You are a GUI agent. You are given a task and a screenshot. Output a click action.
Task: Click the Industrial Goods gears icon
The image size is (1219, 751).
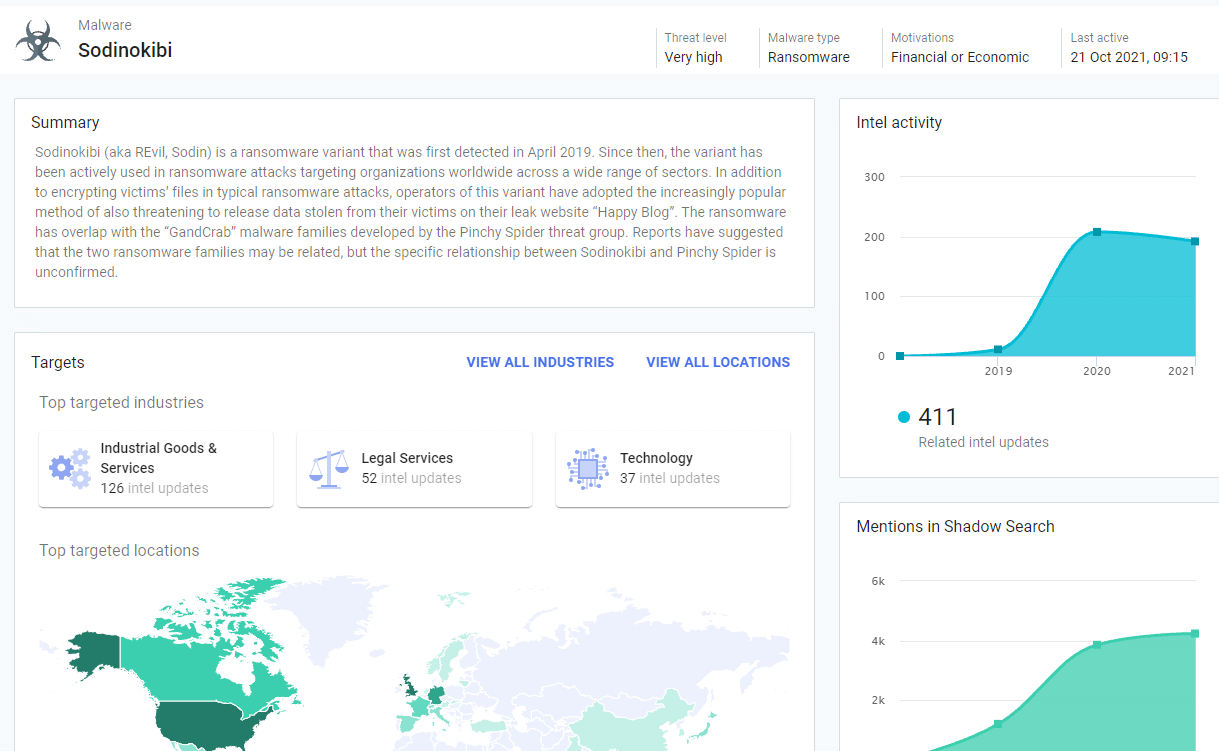pos(70,468)
